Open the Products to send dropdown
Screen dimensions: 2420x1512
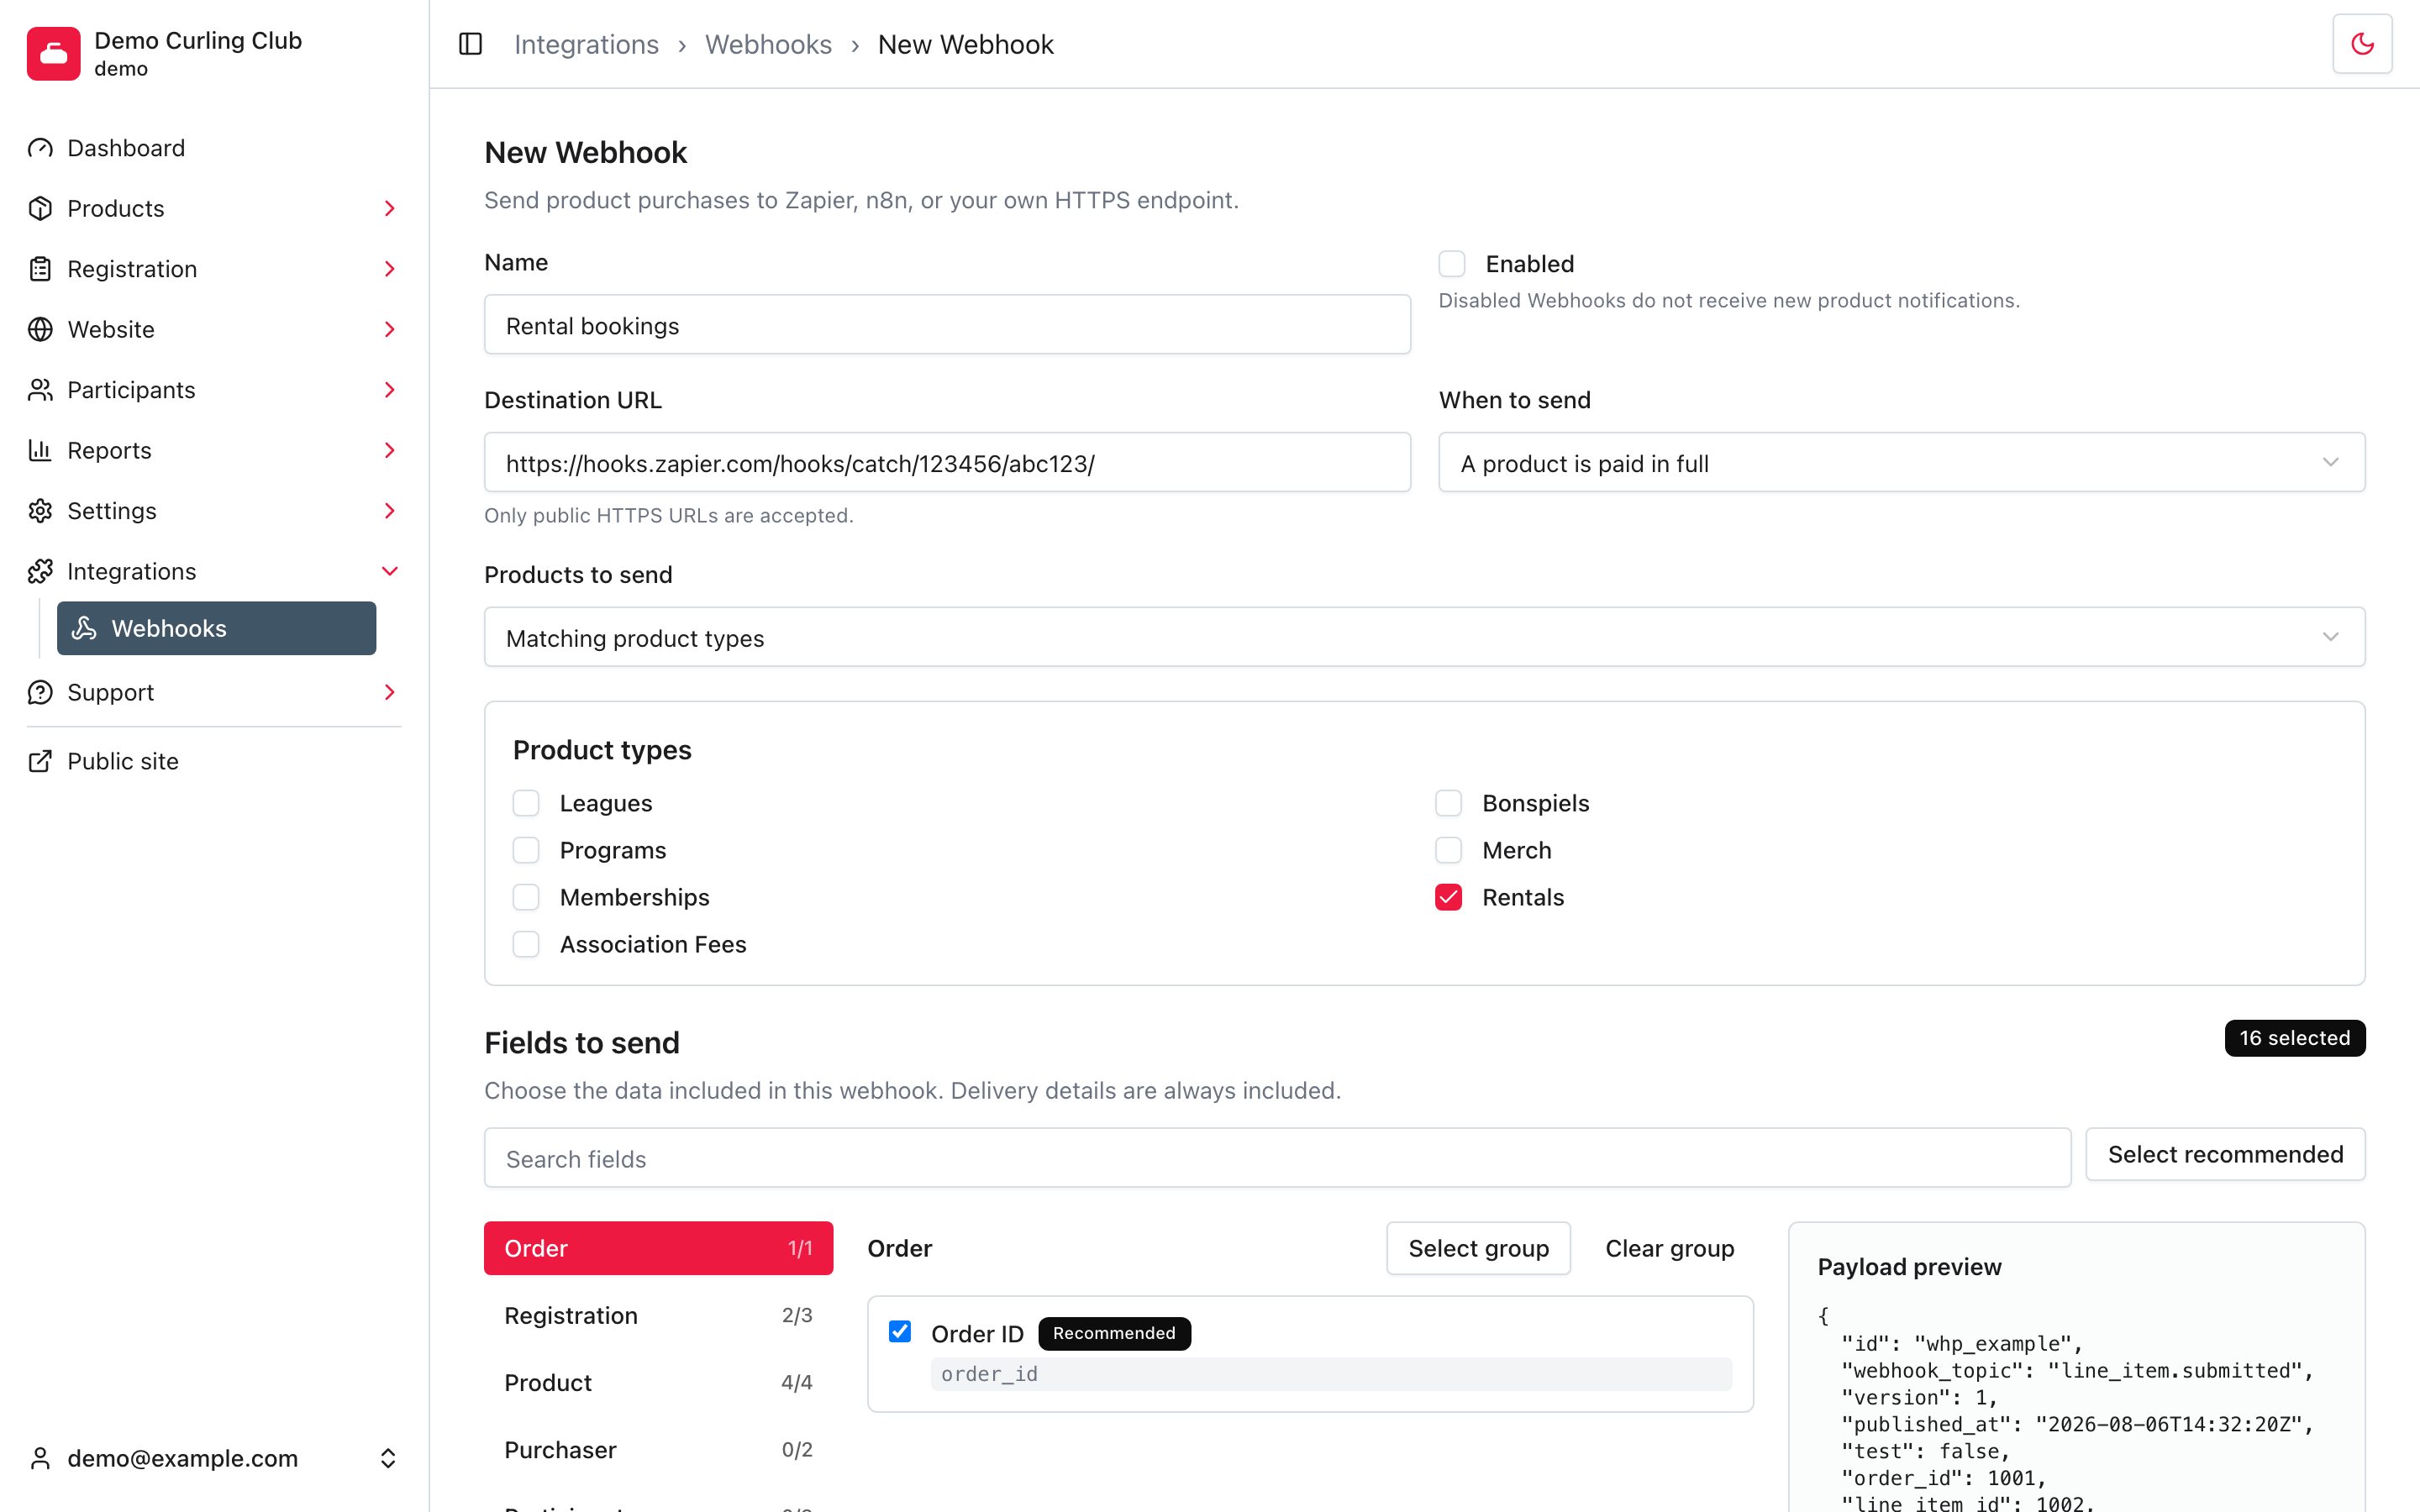[1424, 637]
